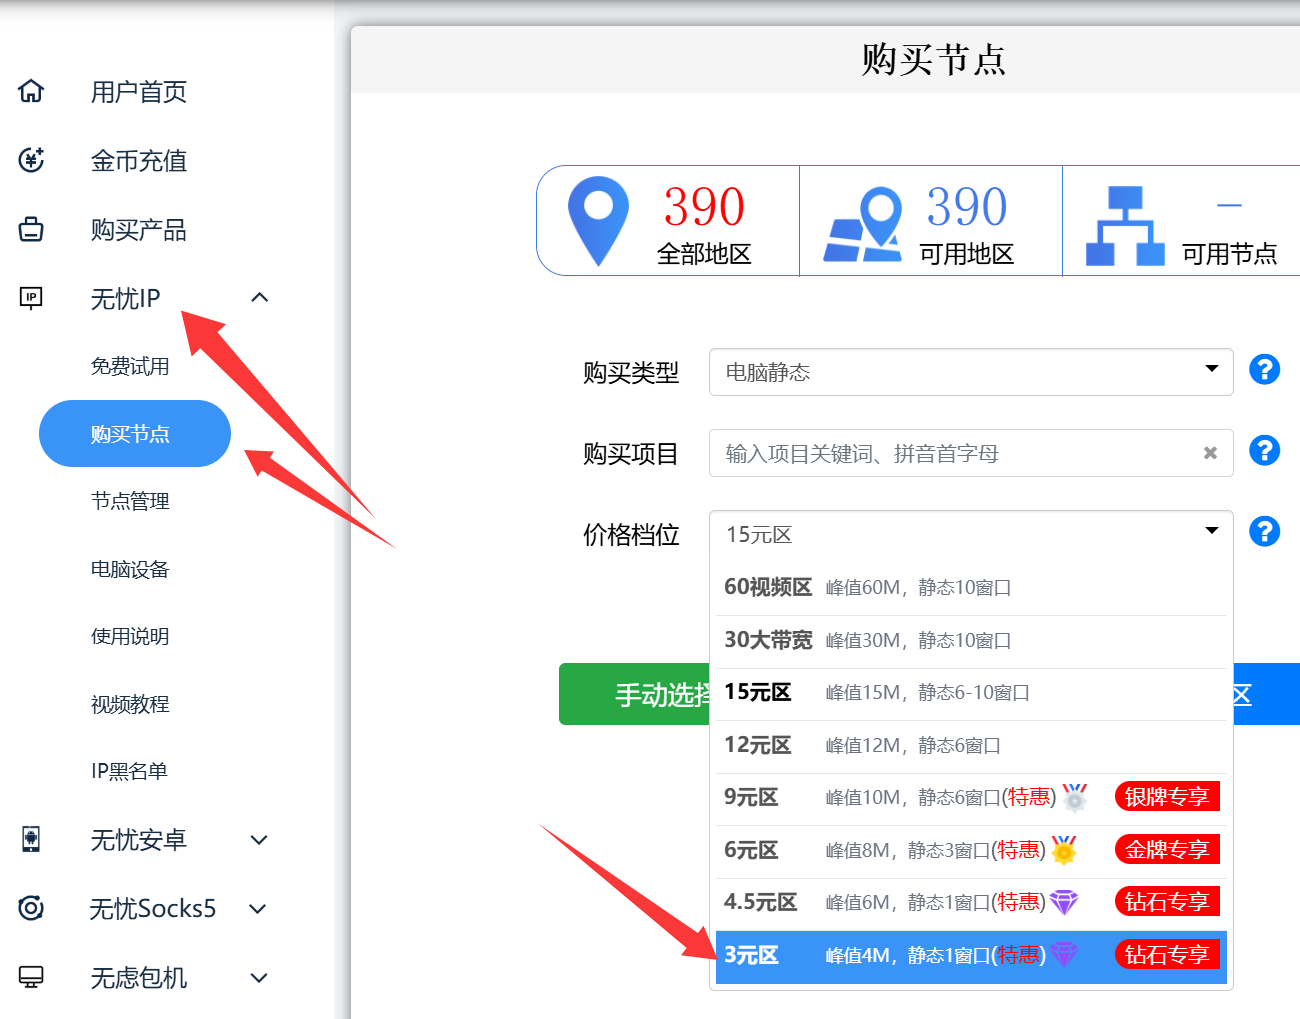Click the coin recharge icon beside 金币充值
The height and width of the screenshot is (1019, 1300).
[x=32, y=160]
